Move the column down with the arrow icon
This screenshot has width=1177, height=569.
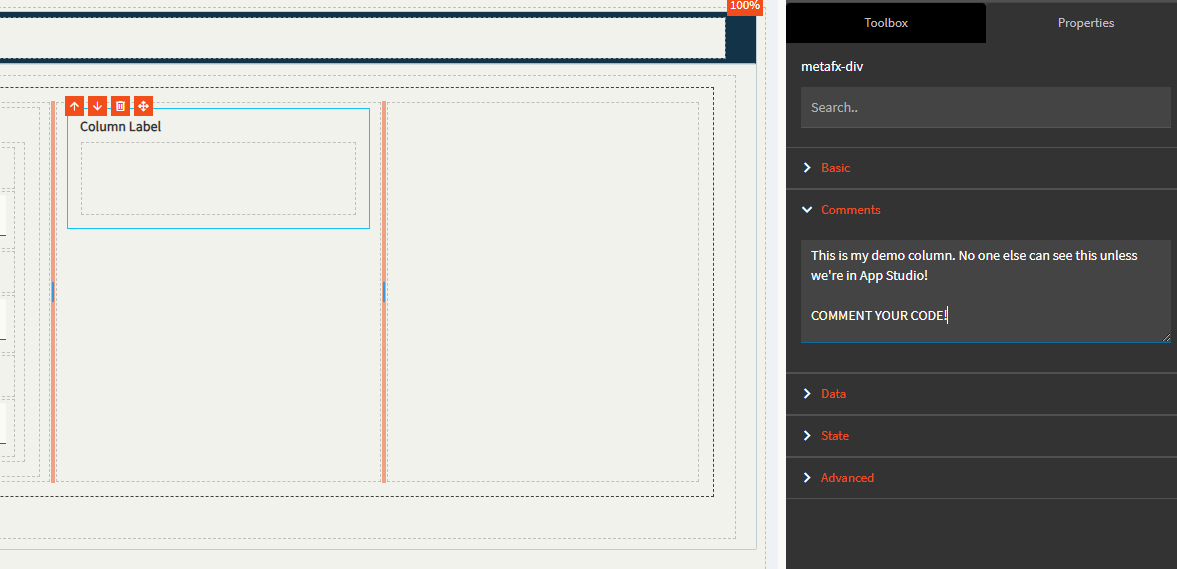click(x=98, y=106)
